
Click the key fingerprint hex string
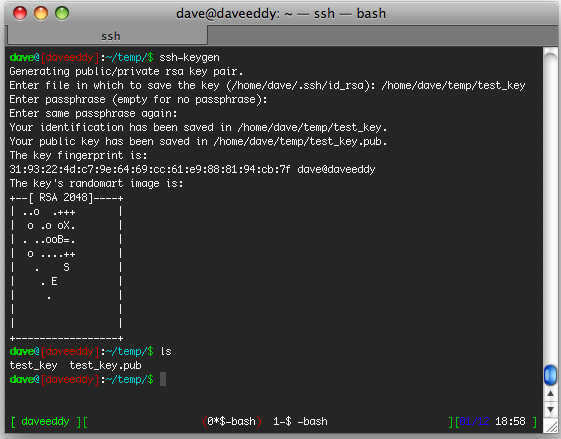click(150, 169)
